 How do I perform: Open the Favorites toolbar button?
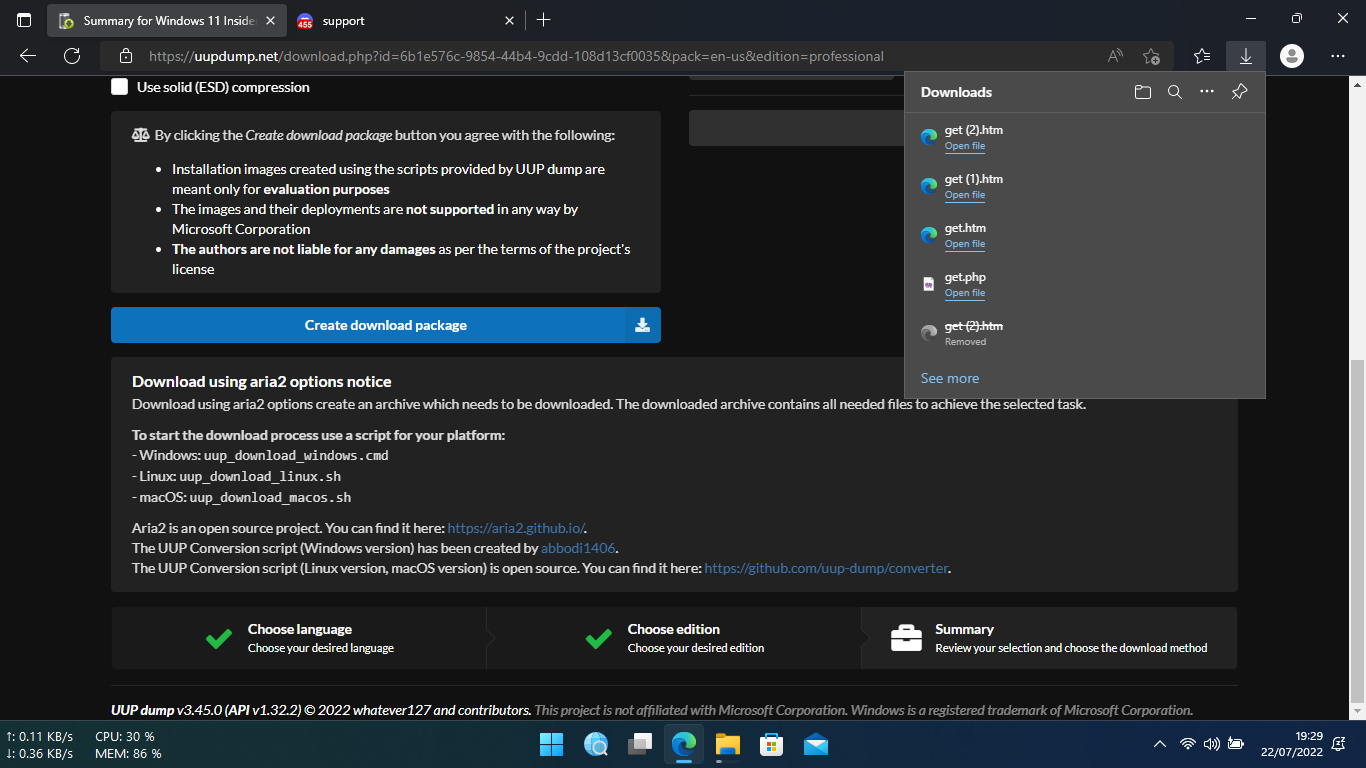[x=1202, y=56]
